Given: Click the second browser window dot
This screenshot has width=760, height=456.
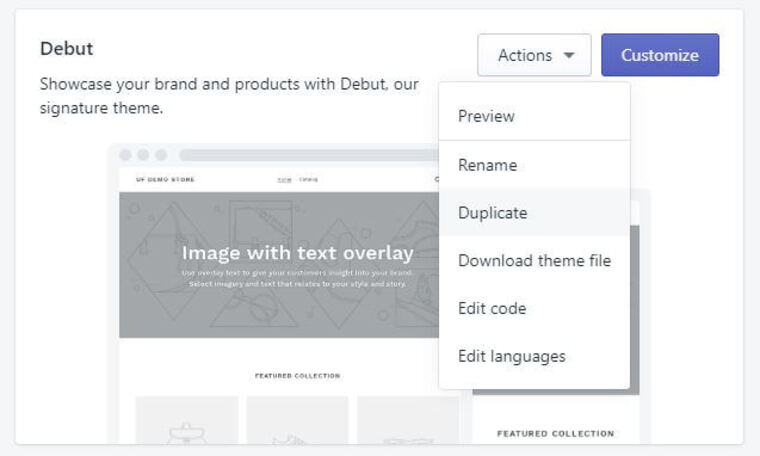Looking at the screenshot, I should pos(143,155).
